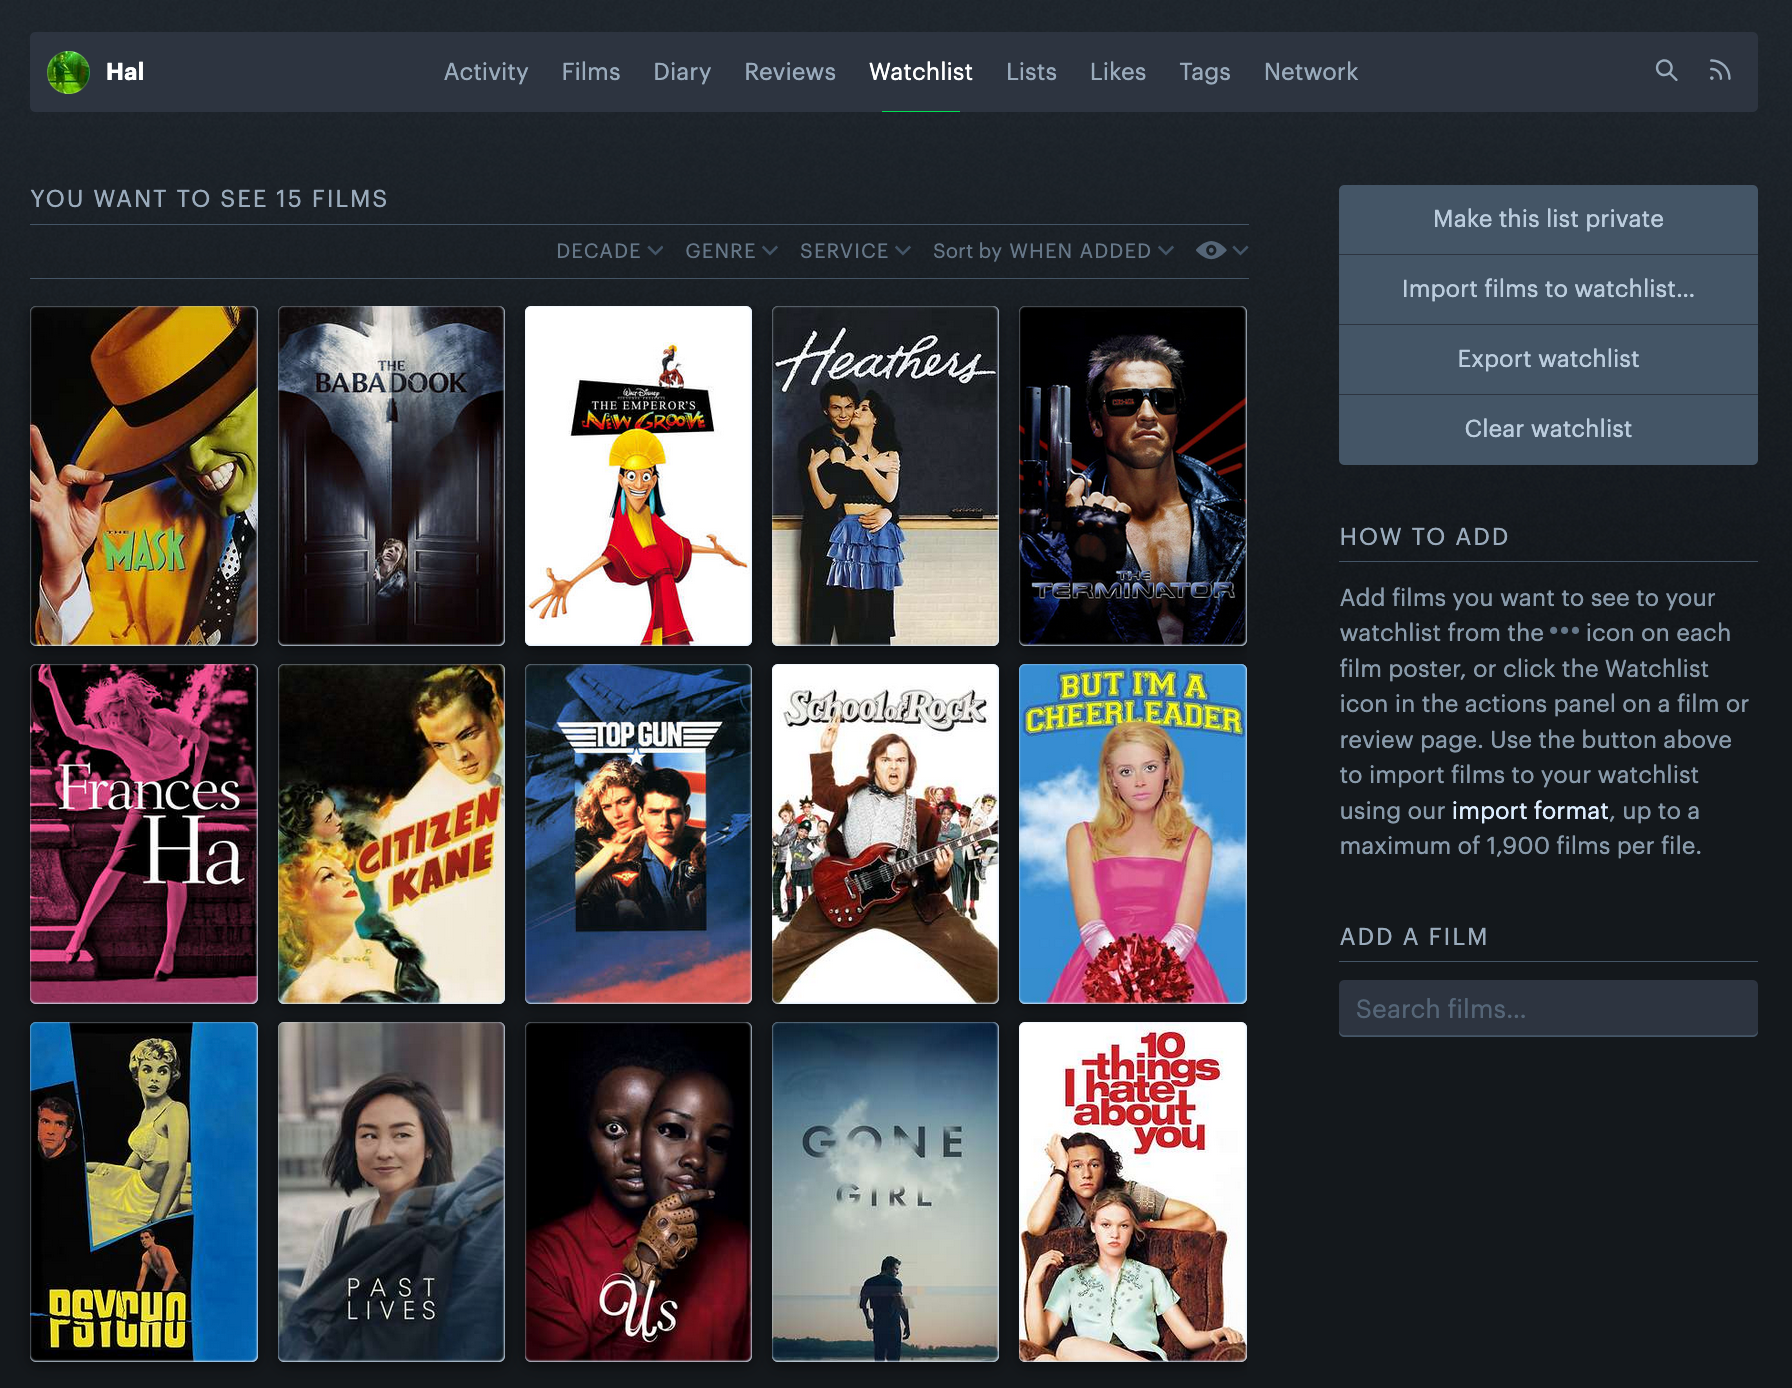This screenshot has height=1388, width=1792.
Task: Toggle the eye visibility filter icon
Action: (x=1211, y=251)
